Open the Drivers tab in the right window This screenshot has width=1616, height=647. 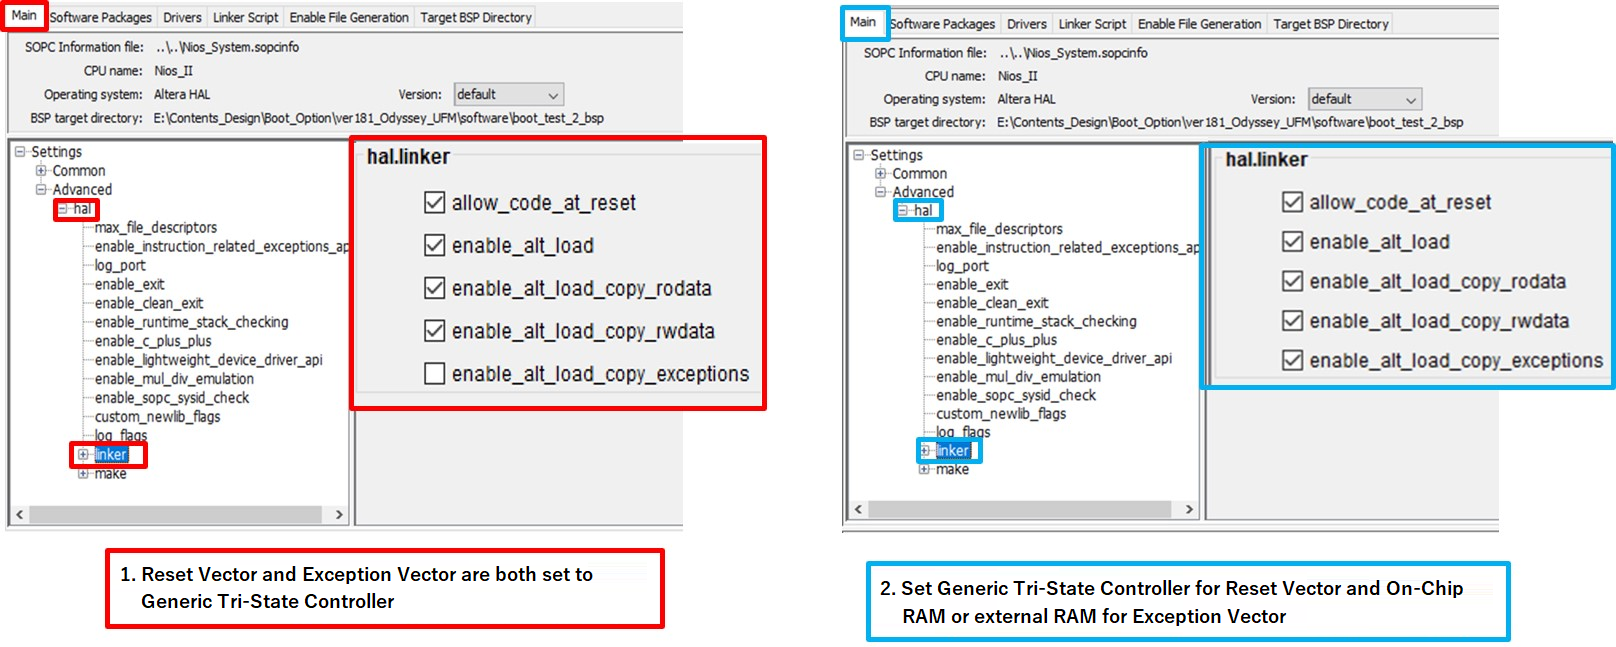point(1026,24)
